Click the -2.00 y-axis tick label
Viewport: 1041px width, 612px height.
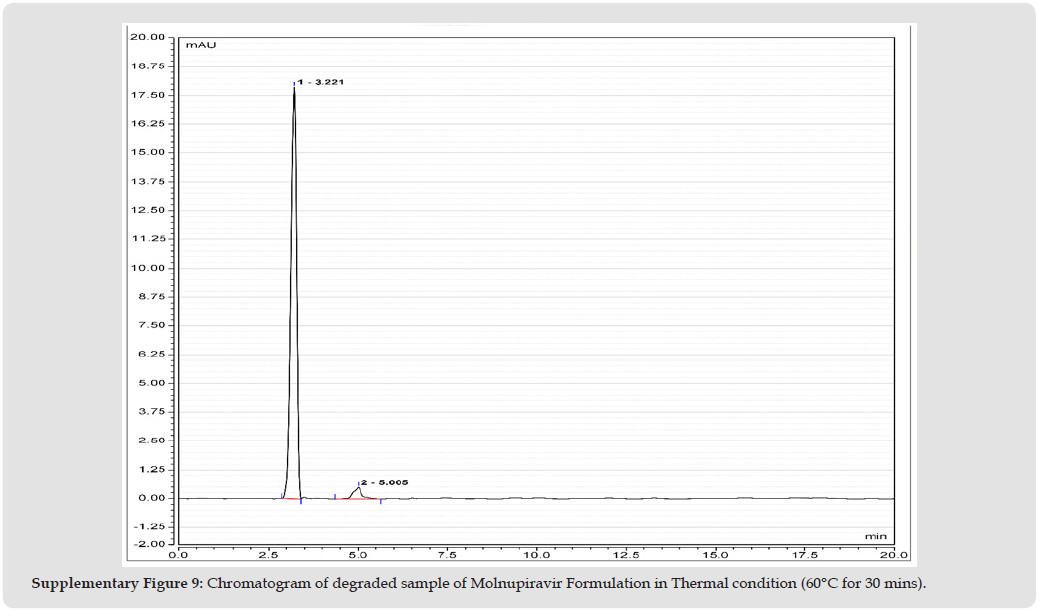point(149,544)
